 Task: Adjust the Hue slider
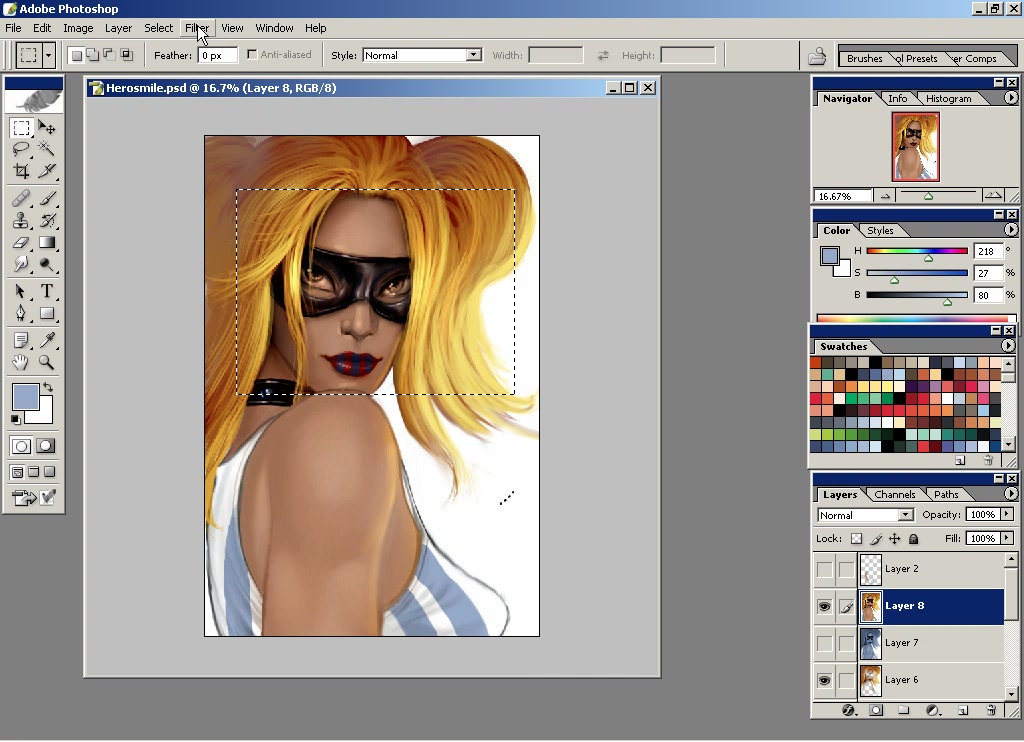928,259
